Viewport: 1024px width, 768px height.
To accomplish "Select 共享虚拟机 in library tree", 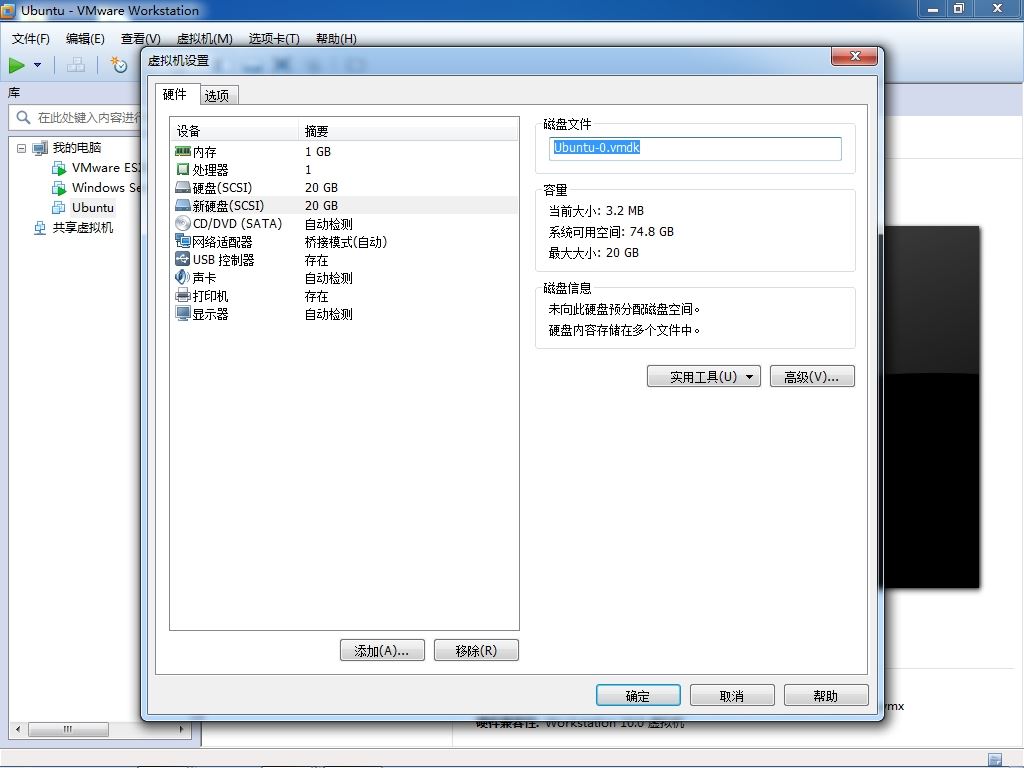I will 83,228.
